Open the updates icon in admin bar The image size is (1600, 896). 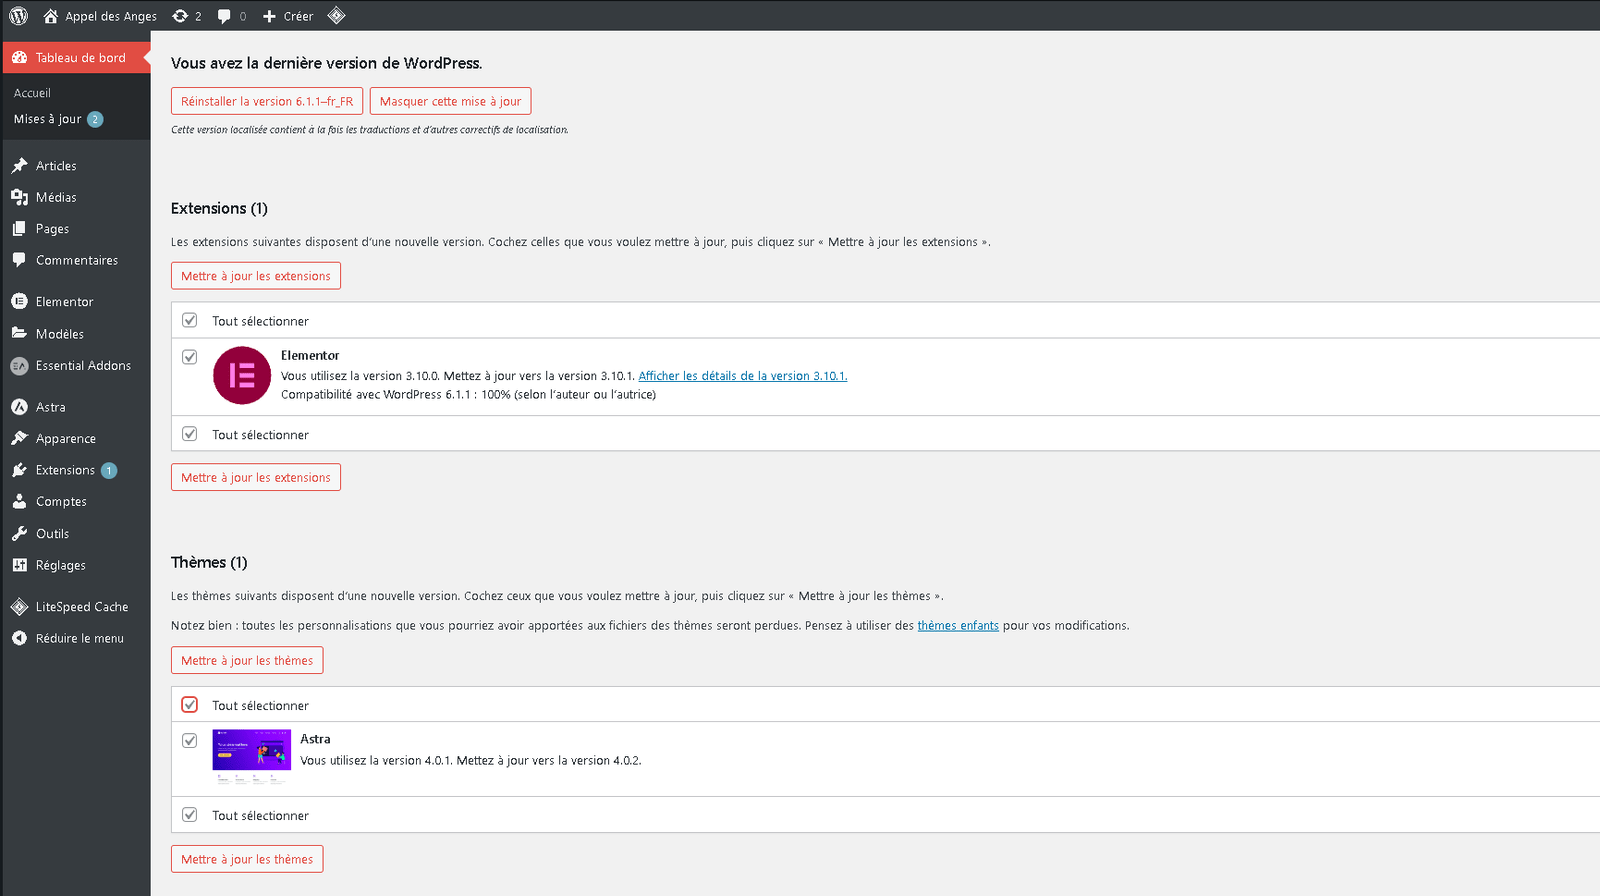click(x=181, y=16)
